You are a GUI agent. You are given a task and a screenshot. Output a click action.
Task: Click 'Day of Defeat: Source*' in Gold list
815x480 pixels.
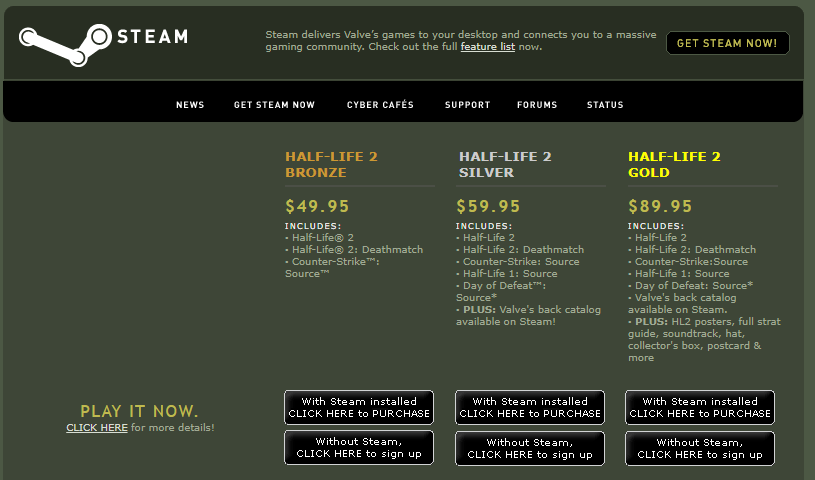coord(694,286)
